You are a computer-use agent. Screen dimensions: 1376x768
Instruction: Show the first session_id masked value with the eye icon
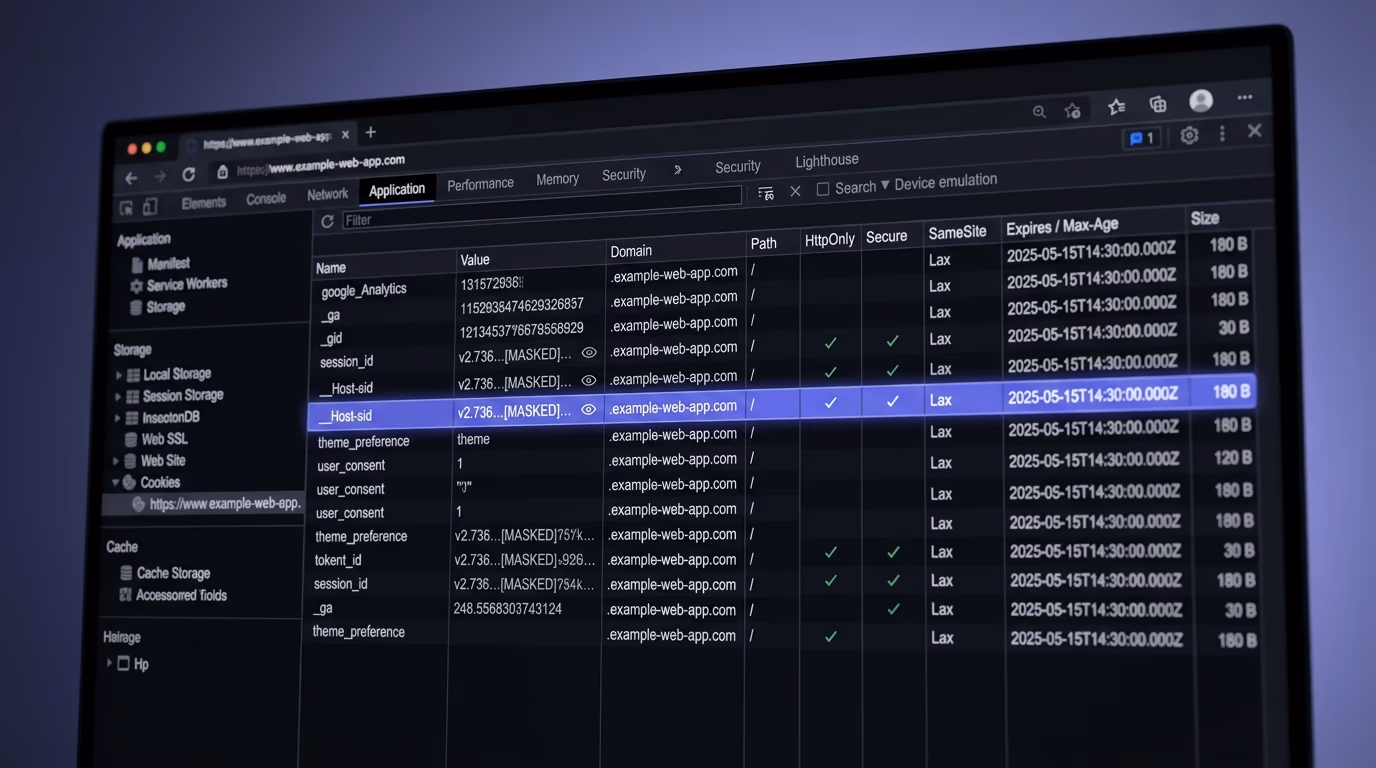589,353
